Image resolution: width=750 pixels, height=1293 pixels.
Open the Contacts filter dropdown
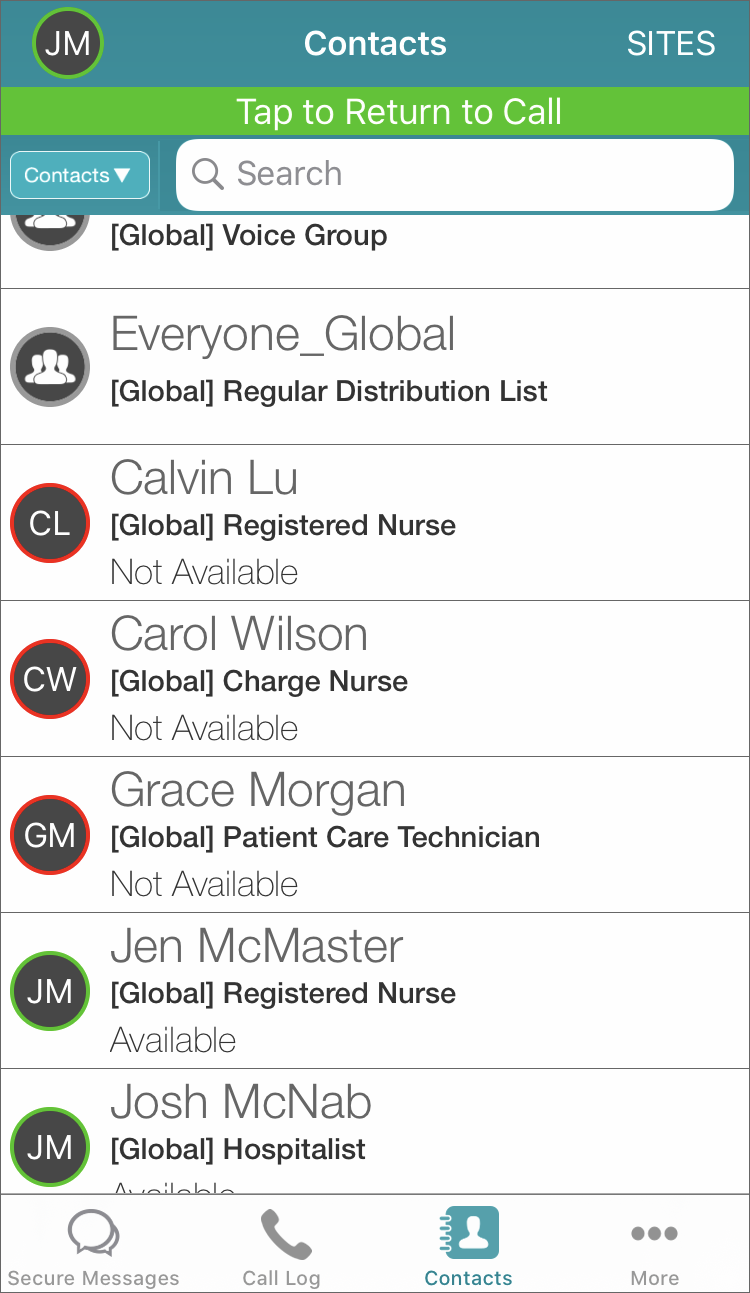tap(79, 174)
